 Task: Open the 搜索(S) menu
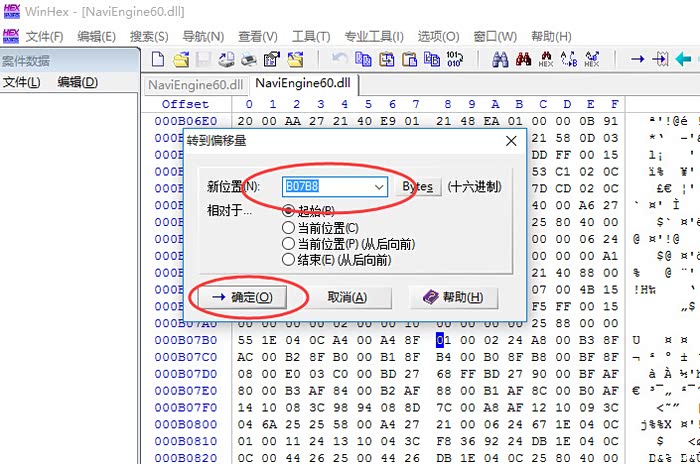149,37
